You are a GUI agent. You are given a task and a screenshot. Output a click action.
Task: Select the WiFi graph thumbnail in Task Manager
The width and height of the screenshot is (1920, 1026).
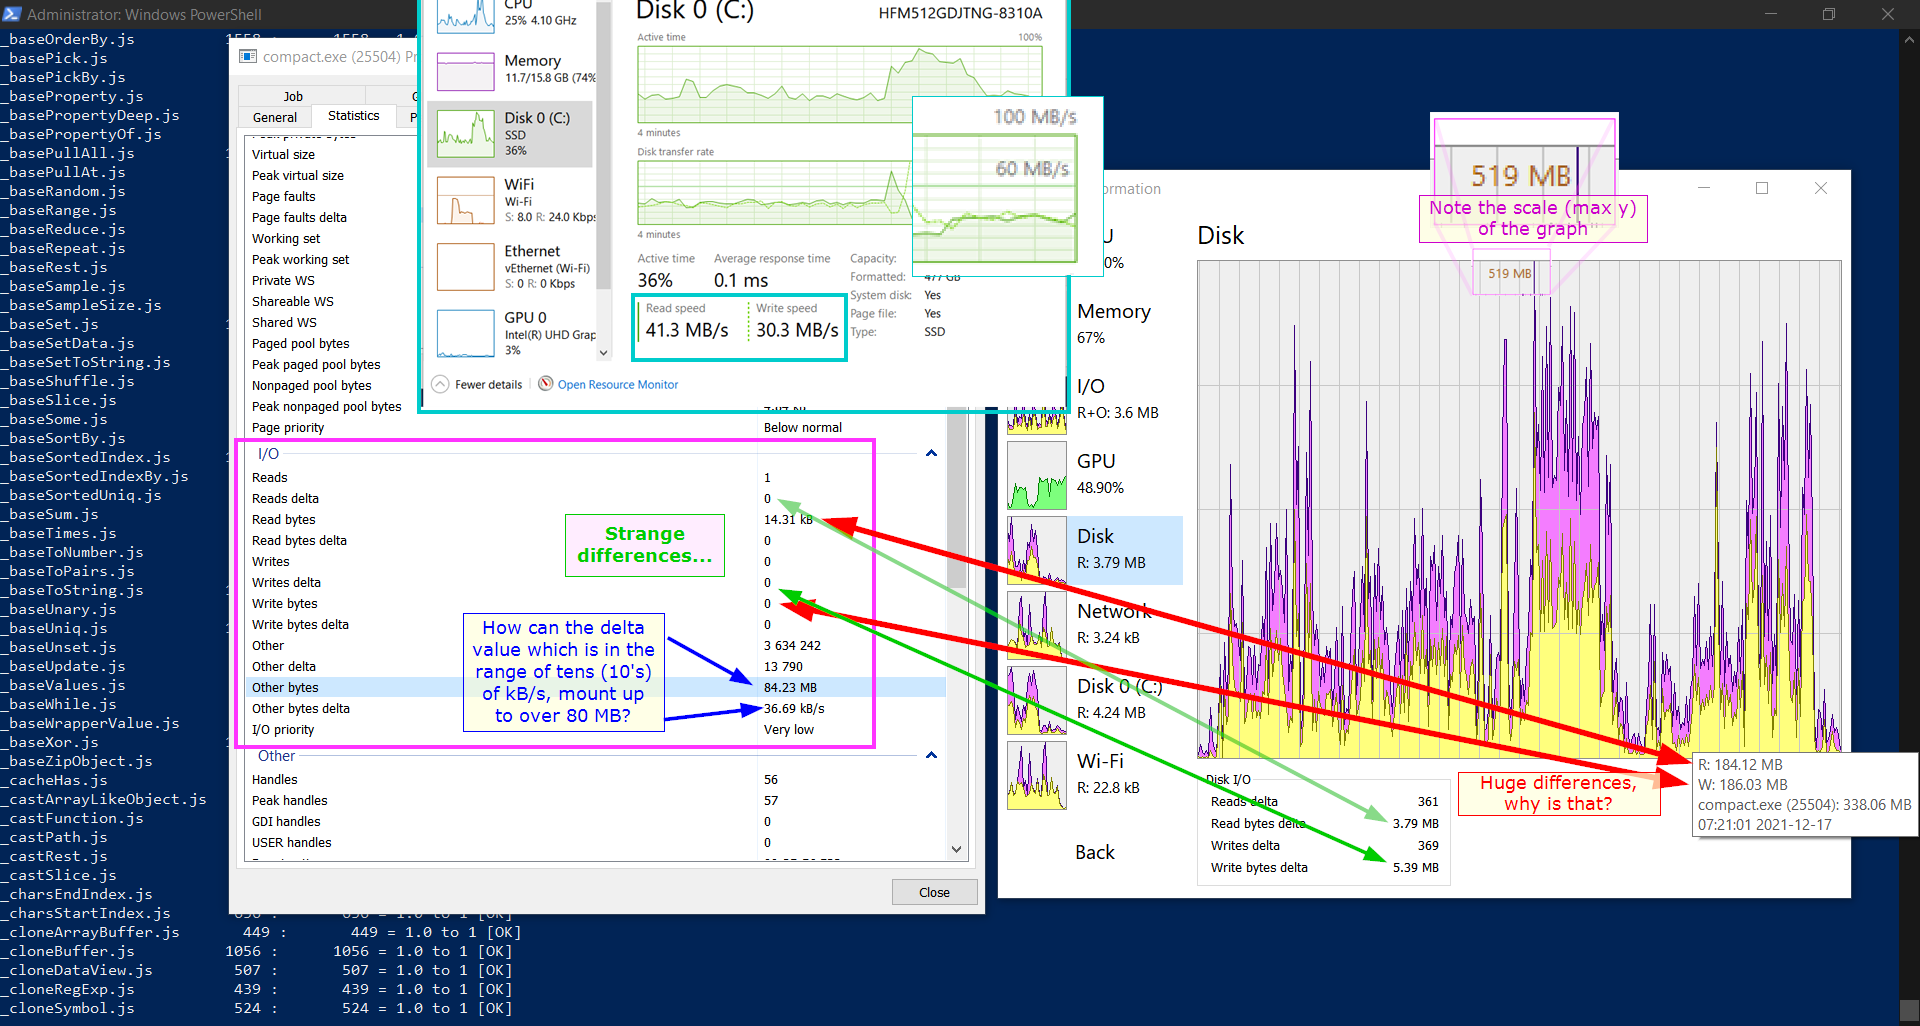466,200
